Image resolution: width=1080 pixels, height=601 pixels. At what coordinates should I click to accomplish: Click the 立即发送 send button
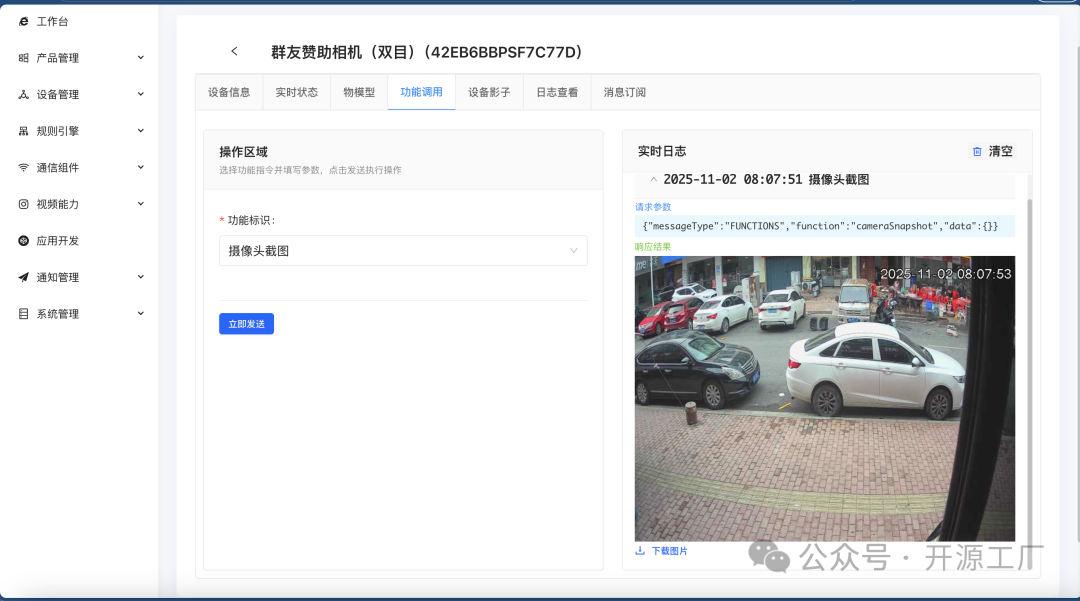246,323
